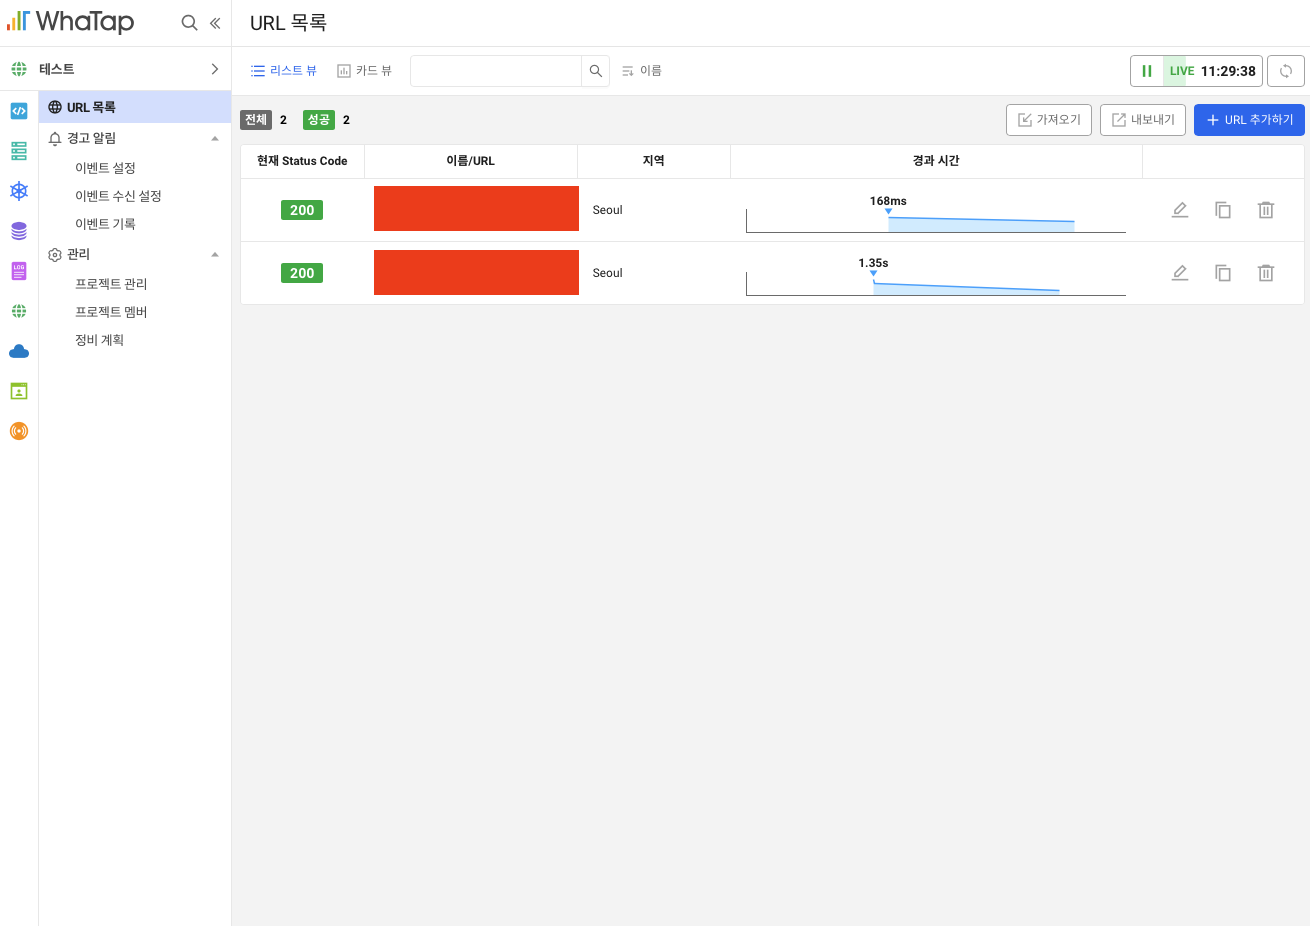This screenshot has height=926, width=1310.
Task: Switch to 리스트 뷰
Action: (284, 71)
